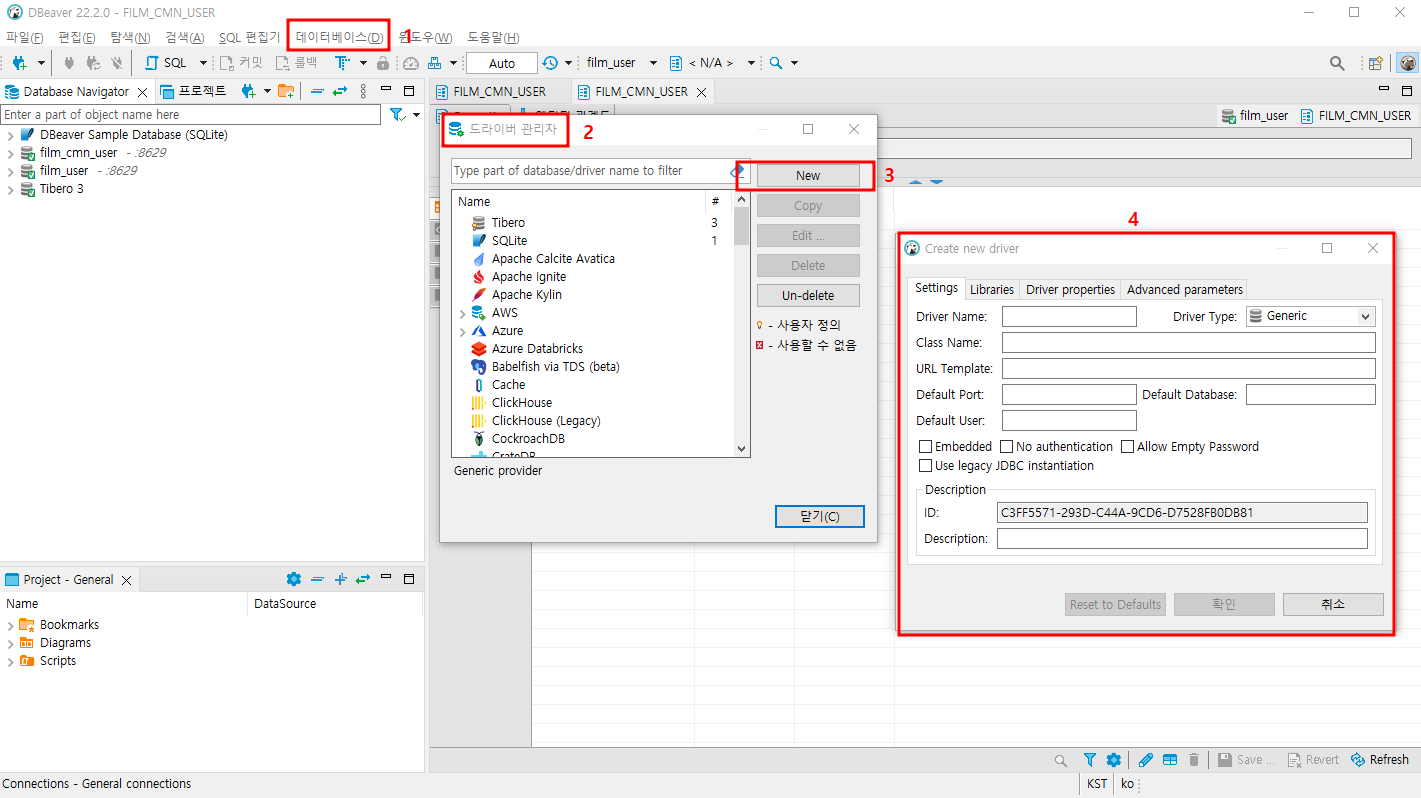Image resolution: width=1421 pixels, height=798 pixels.
Task: Click the filter funnel icon in bottom result toolbar
Action: [x=1090, y=760]
